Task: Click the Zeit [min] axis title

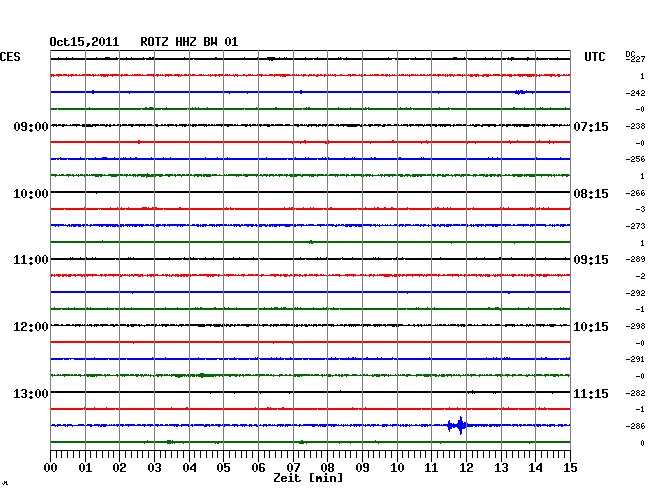Action: coord(308,478)
